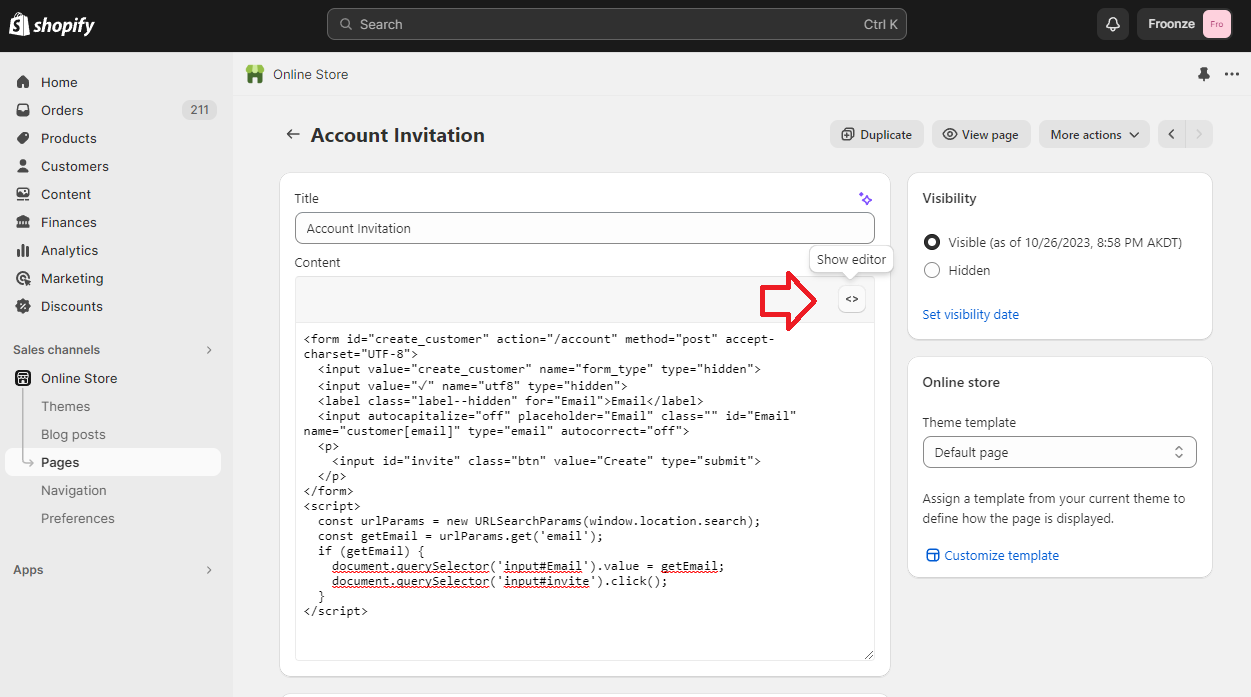
Task: Click inside the HTML content area
Action: click(585, 491)
